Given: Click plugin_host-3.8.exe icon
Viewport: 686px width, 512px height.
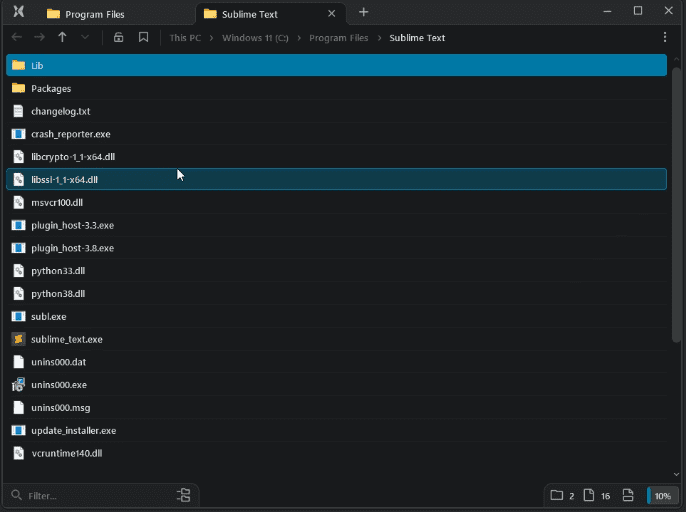Looking at the screenshot, I should coord(18,248).
